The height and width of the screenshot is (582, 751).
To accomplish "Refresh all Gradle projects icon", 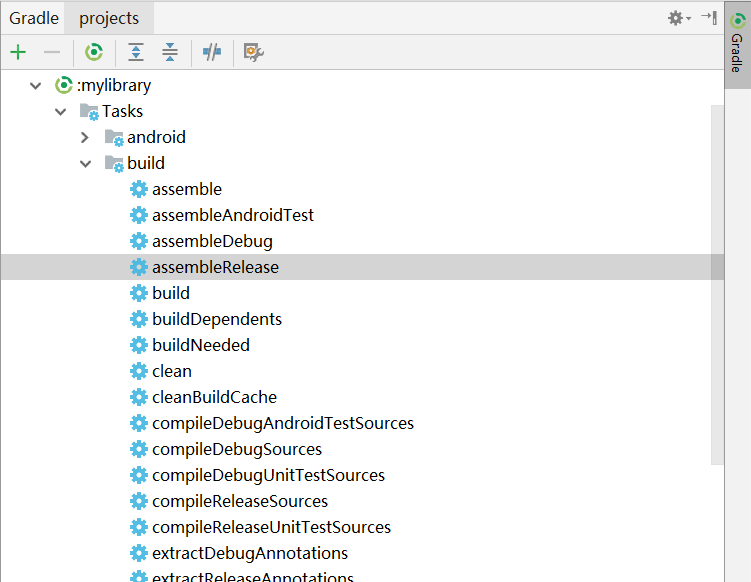I will click(x=94, y=52).
